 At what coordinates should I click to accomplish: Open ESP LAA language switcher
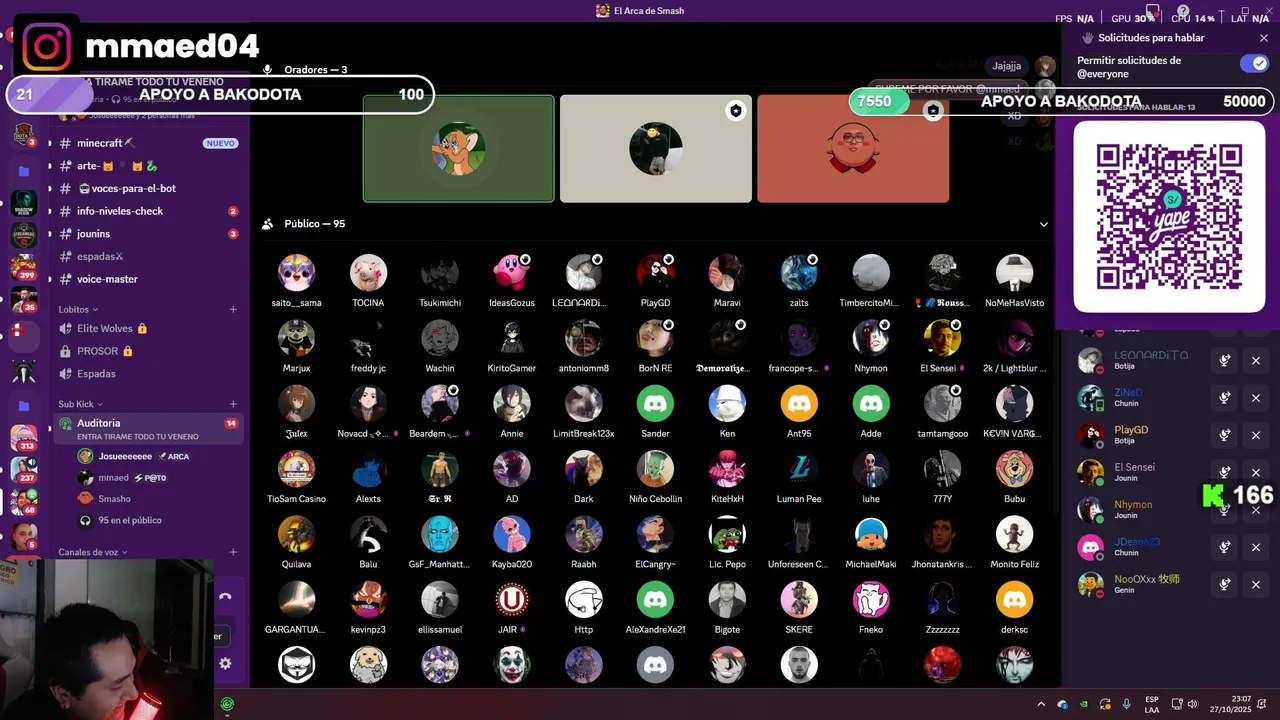tap(1152, 704)
